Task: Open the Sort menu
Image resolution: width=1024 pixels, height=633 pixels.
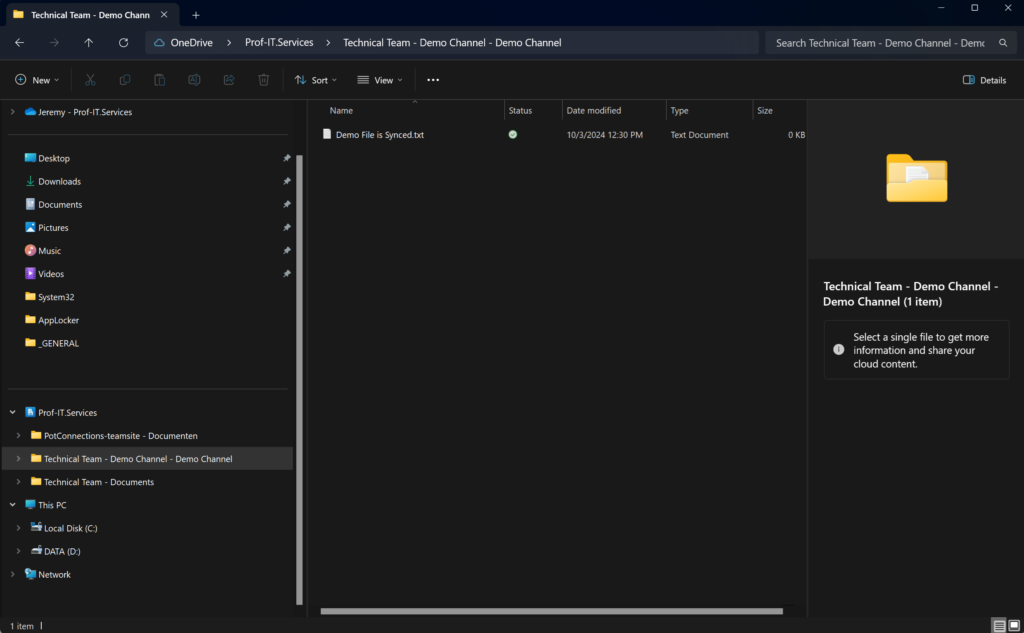Action: coord(315,80)
